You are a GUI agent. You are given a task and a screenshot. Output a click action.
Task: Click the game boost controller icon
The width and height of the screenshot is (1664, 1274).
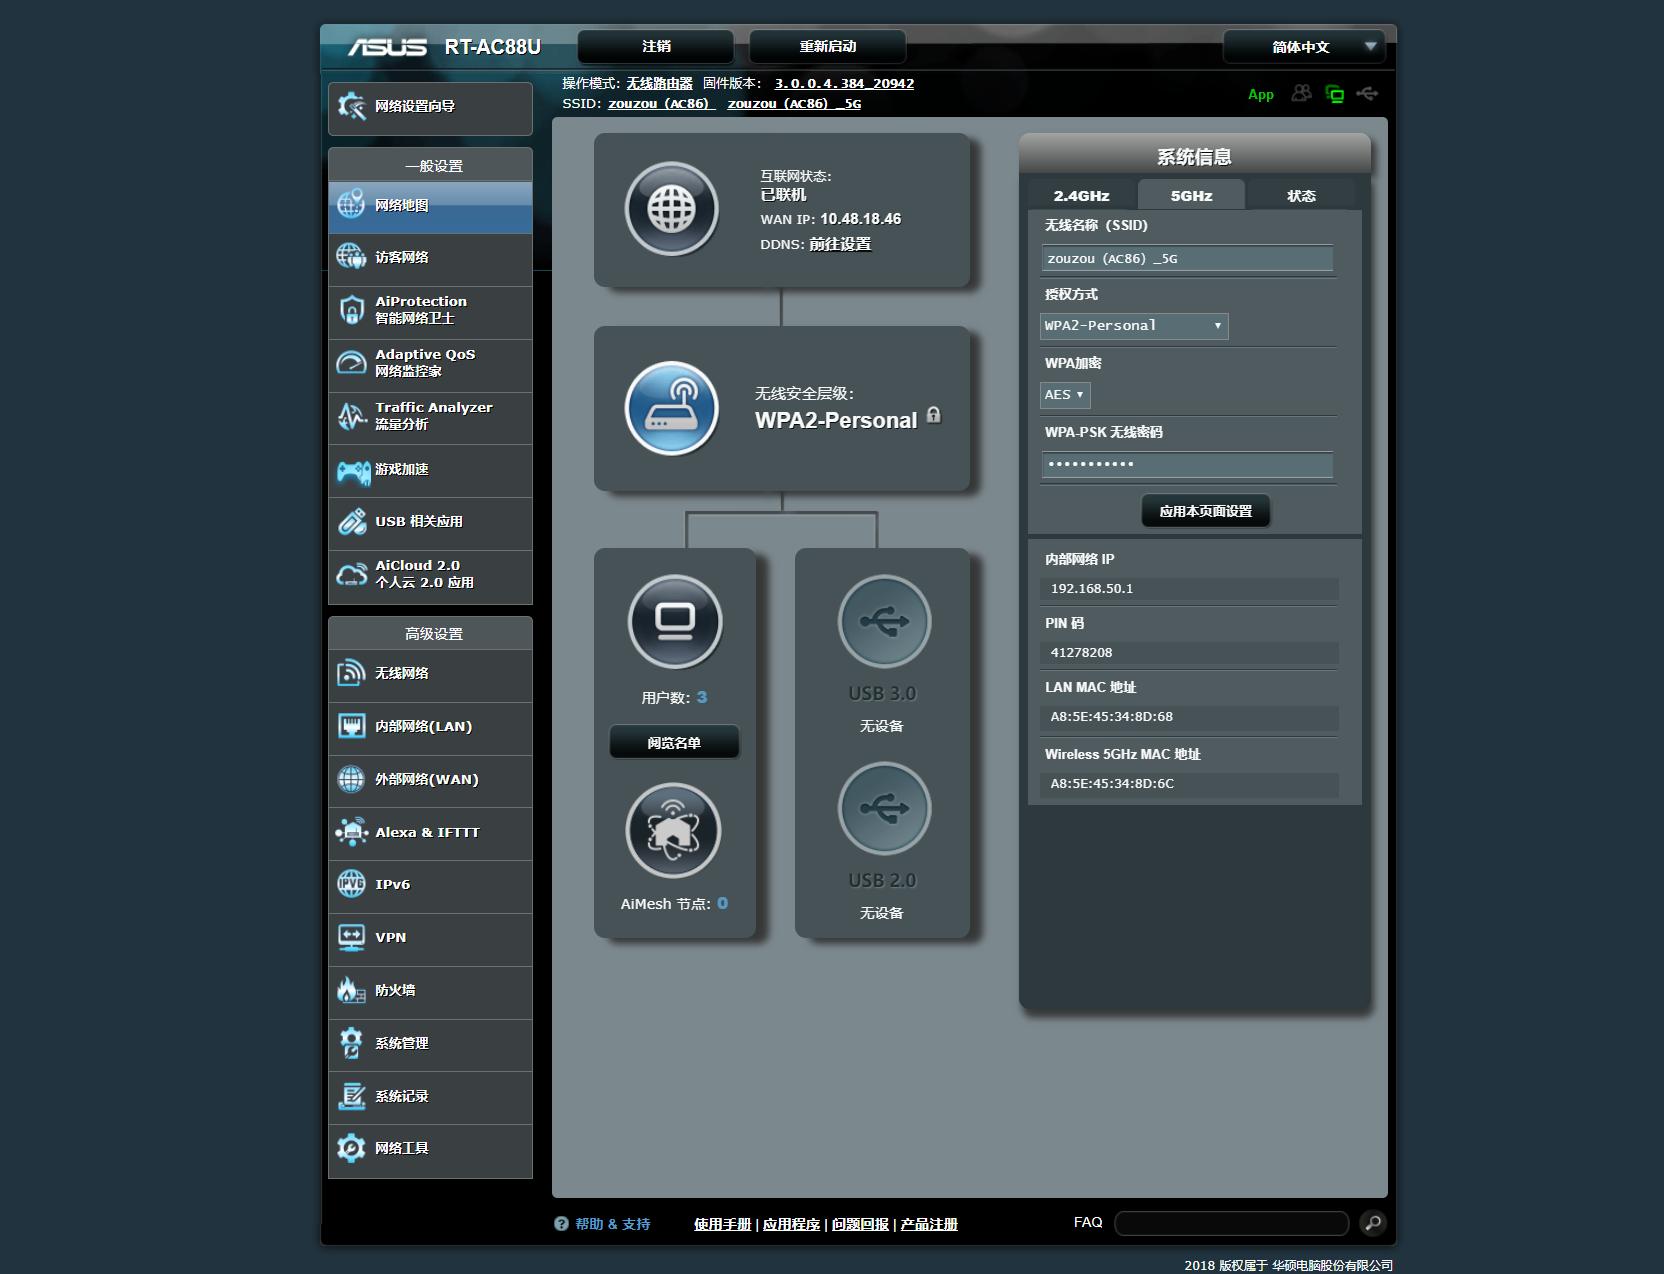pyautogui.click(x=353, y=470)
